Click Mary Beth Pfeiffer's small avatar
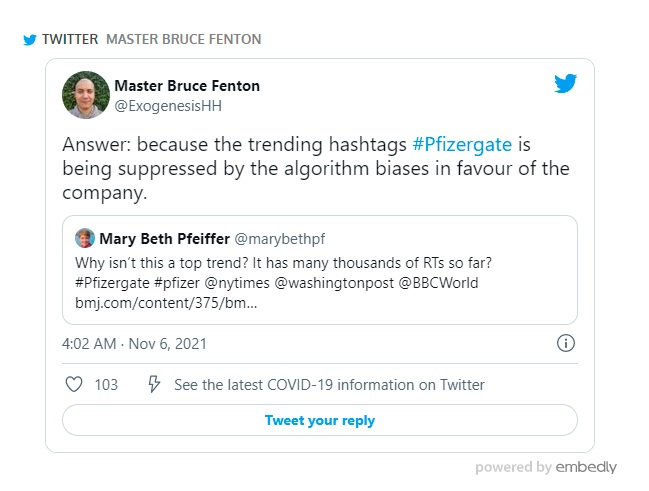This screenshot has height=491, width=649. pyautogui.click(x=85, y=239)
